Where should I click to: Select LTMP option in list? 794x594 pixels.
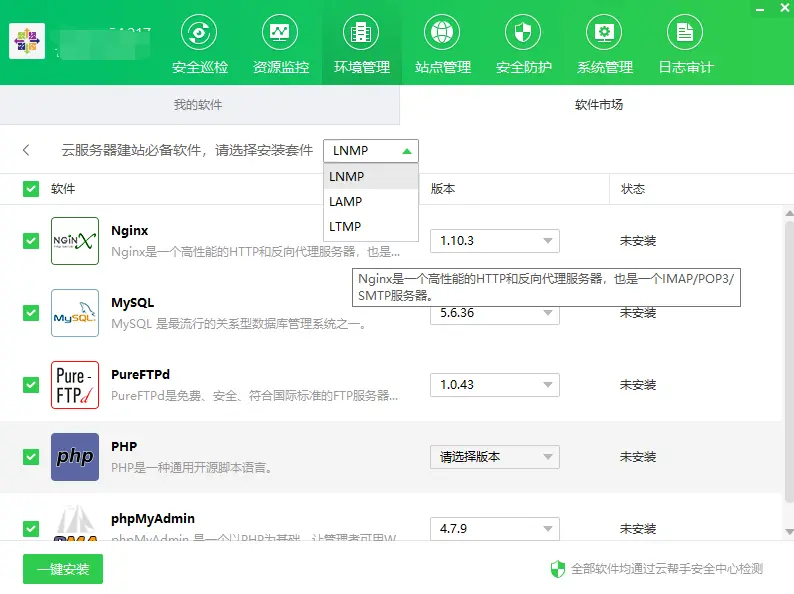coord(371,226)
